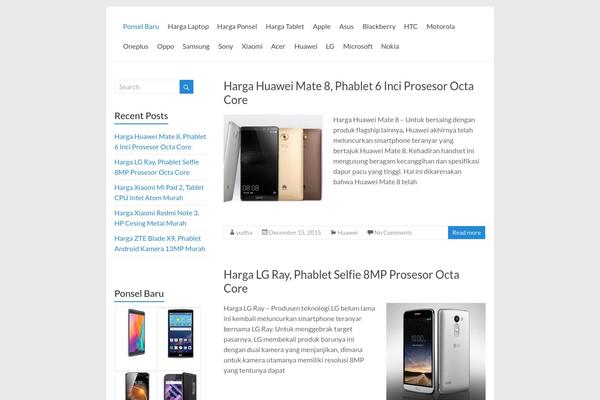Click the comment bubble icon near No Comments
This screenshot has height=400, width=600.
click(x=370, y=232)
